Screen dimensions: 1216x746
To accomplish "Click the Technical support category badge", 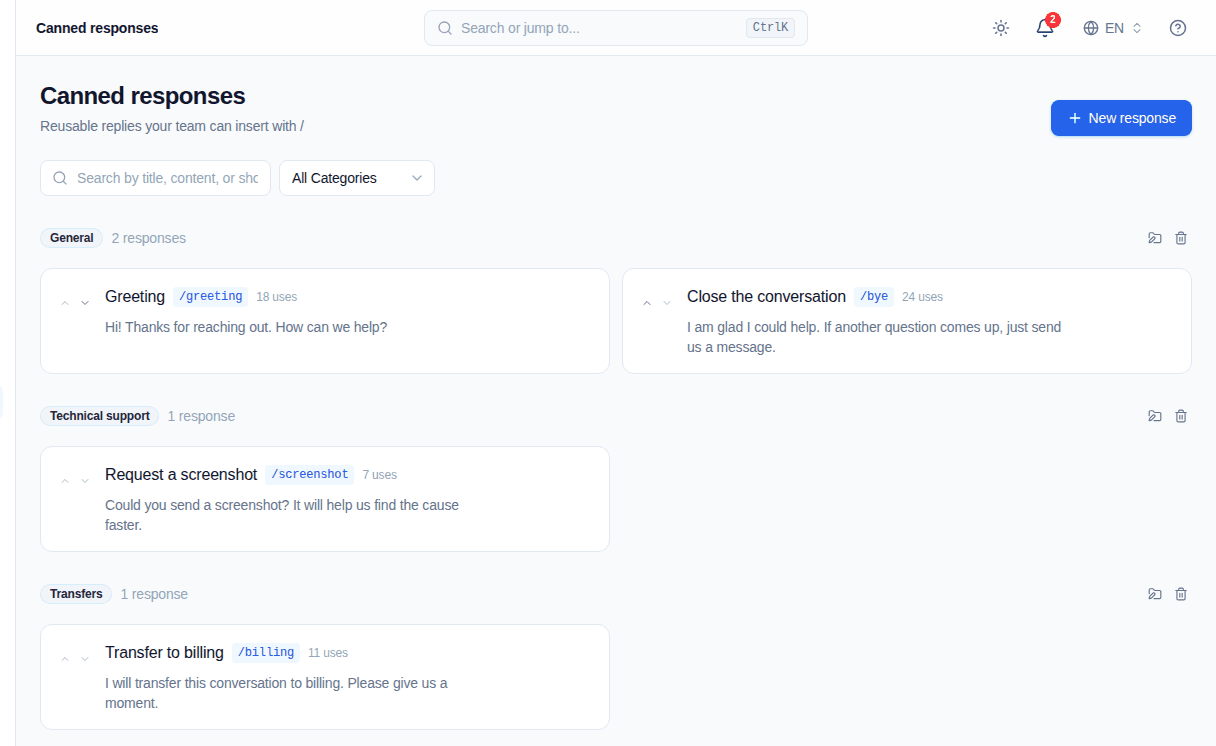I will (x=100, y=416).
